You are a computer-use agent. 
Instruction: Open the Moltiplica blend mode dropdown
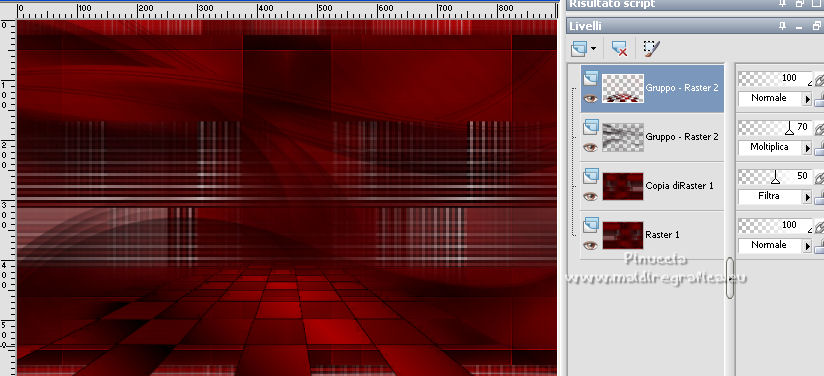coord(808,148)
